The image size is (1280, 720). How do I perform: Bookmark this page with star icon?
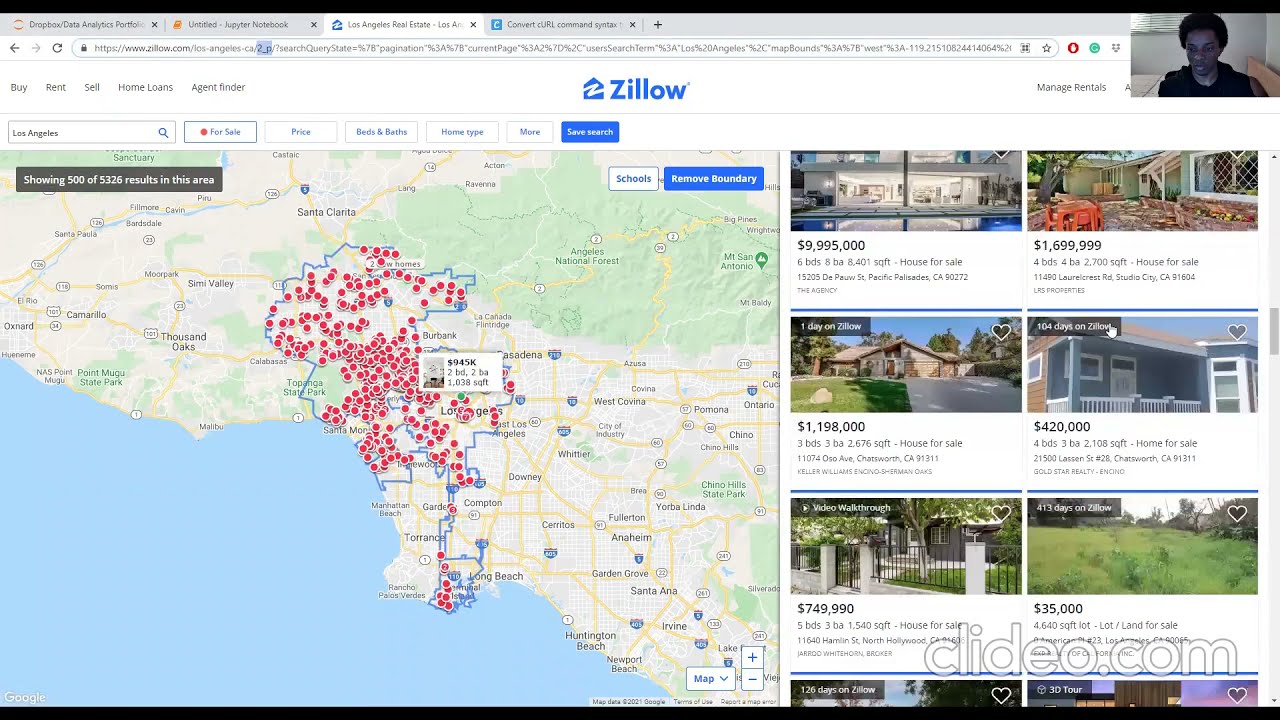point(1046,48)
